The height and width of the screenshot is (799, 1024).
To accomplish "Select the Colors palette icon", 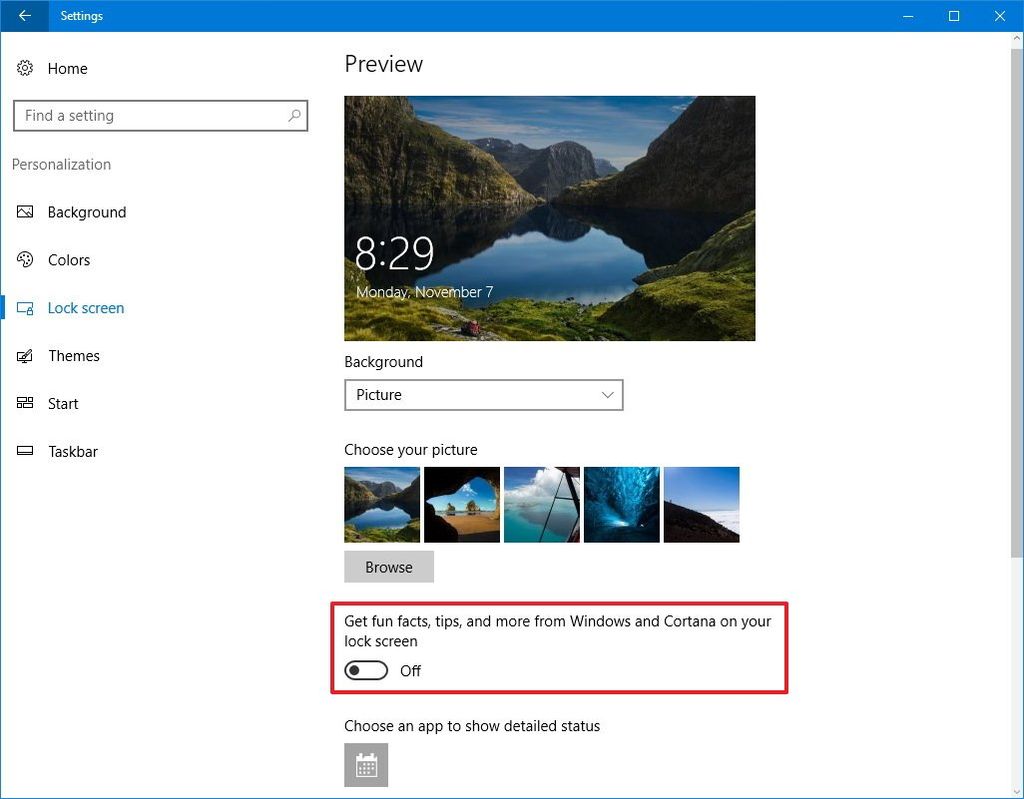I will tap(23, 260).
